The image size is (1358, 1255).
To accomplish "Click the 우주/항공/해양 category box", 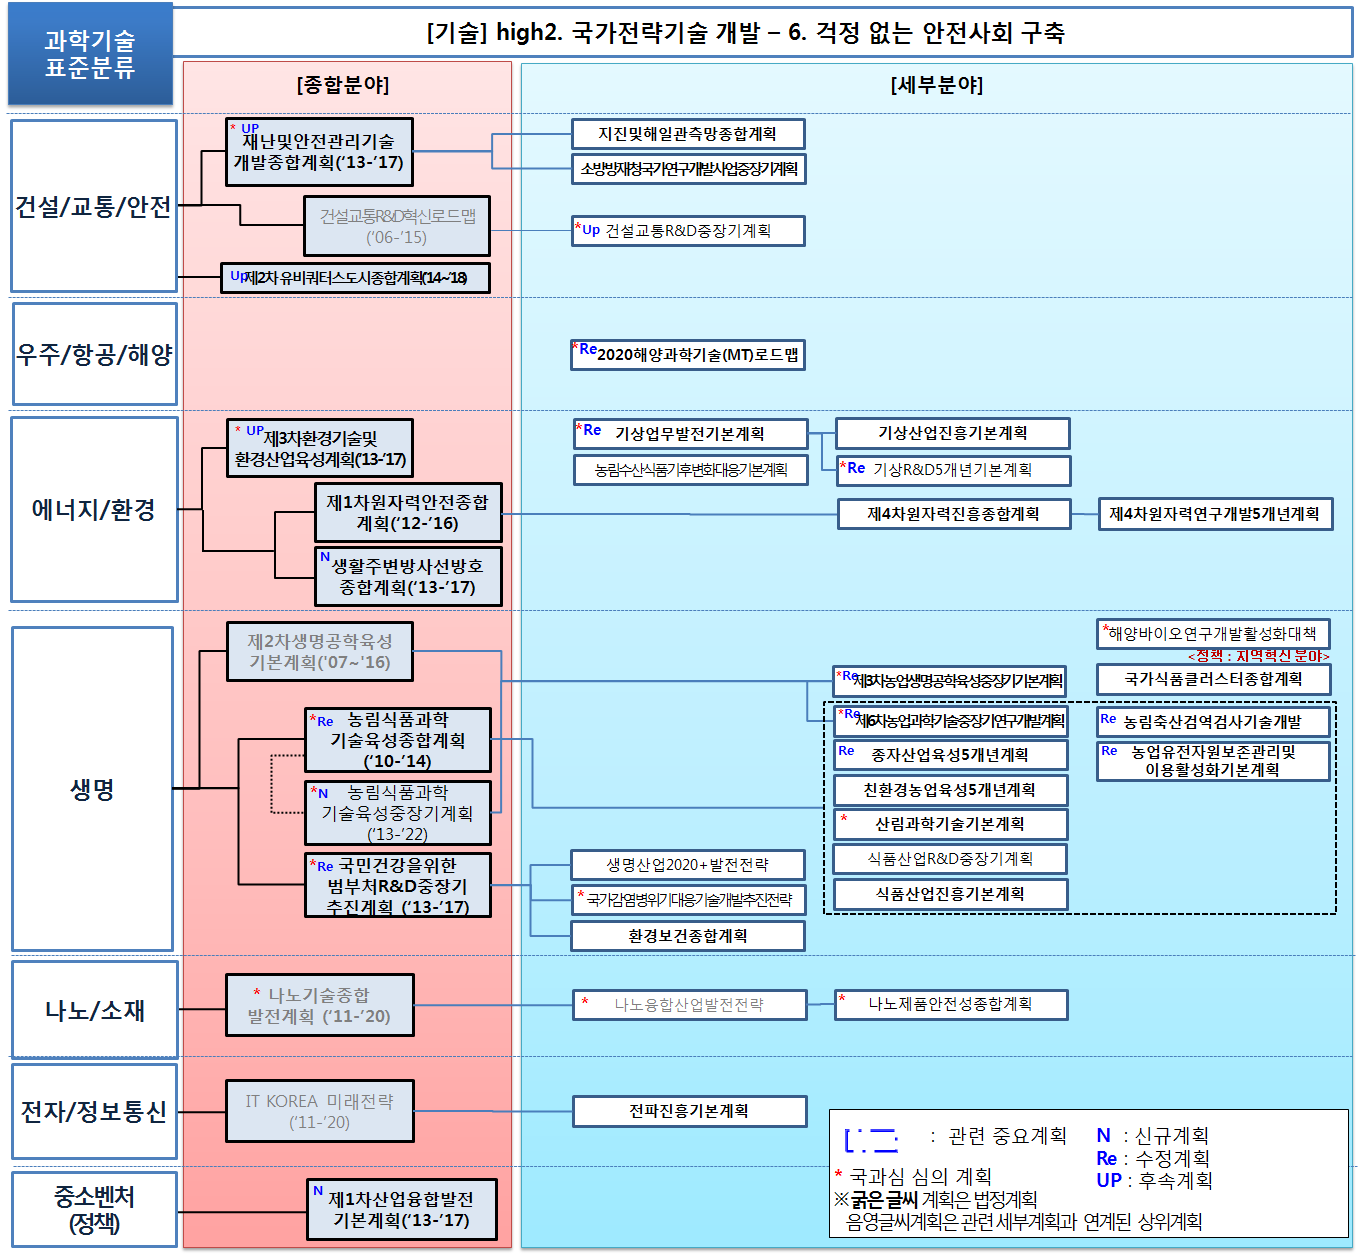I will pyautogui.click(x=95, y=354).
